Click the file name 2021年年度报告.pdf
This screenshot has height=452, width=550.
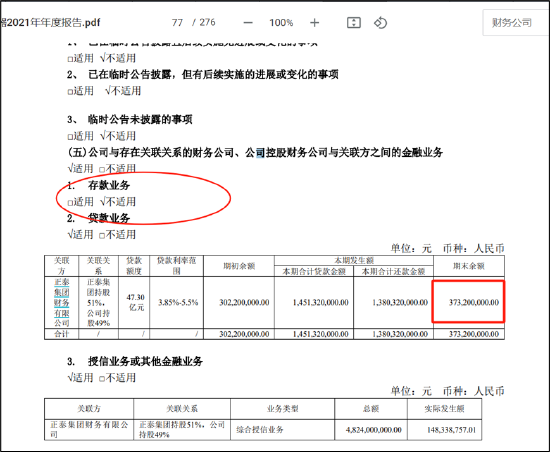point(54,23)
